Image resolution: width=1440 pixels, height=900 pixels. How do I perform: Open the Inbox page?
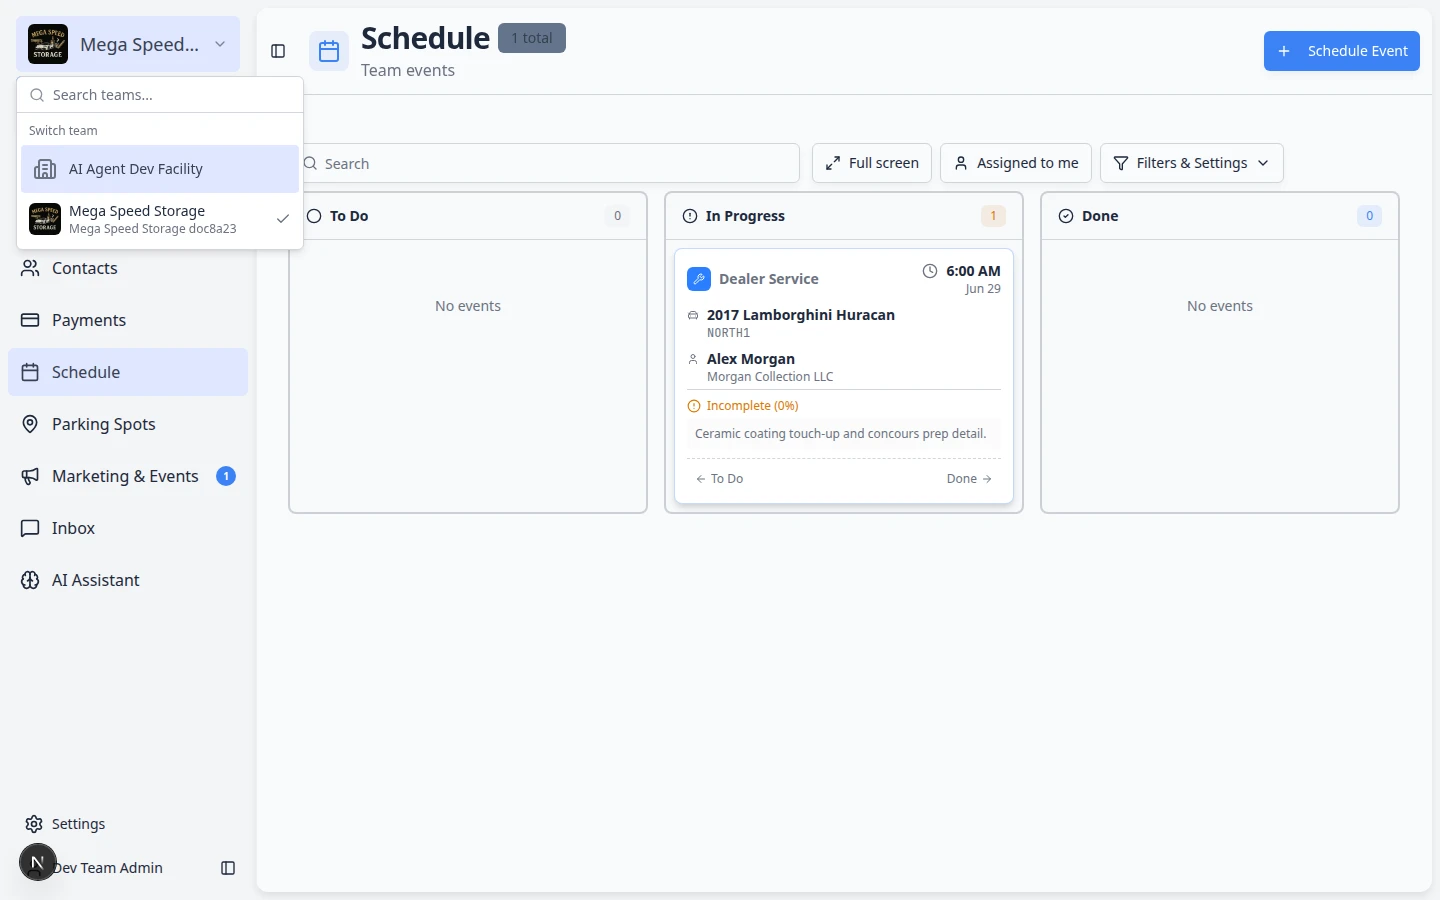(x=128, y=528)
